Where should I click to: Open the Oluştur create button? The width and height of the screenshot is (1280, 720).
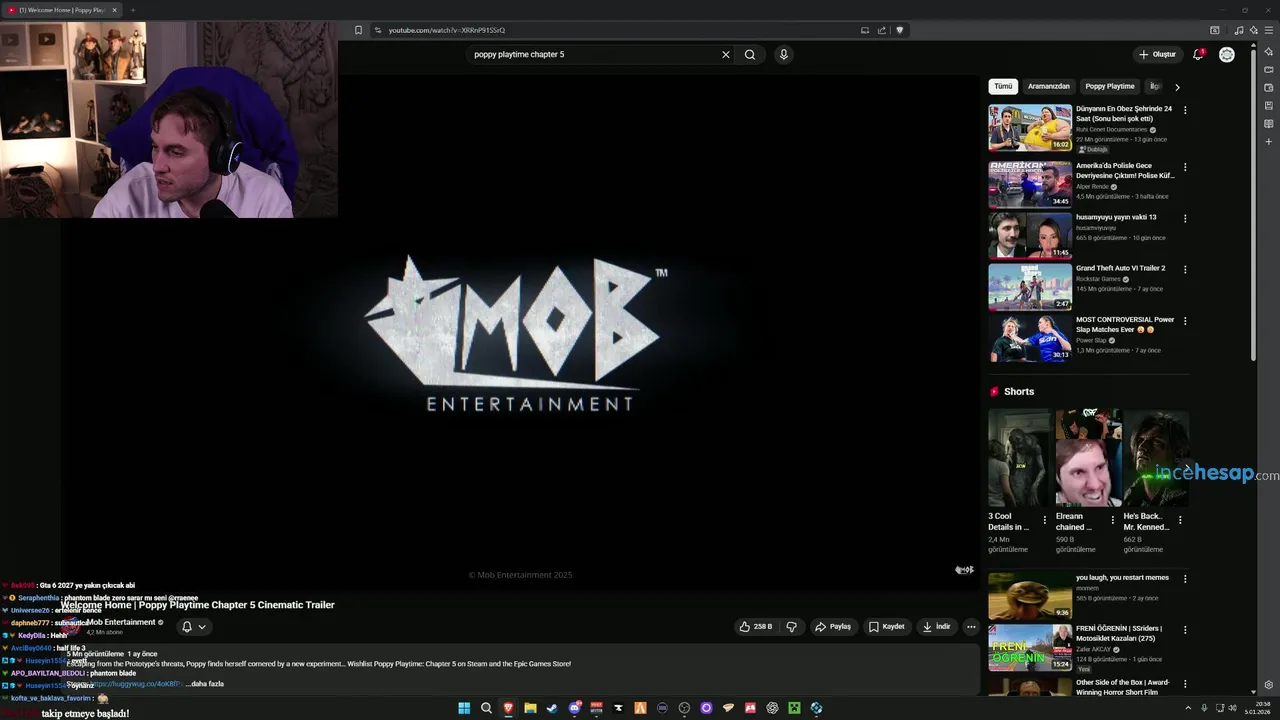pyautogui.click(x=1157, y=54)
